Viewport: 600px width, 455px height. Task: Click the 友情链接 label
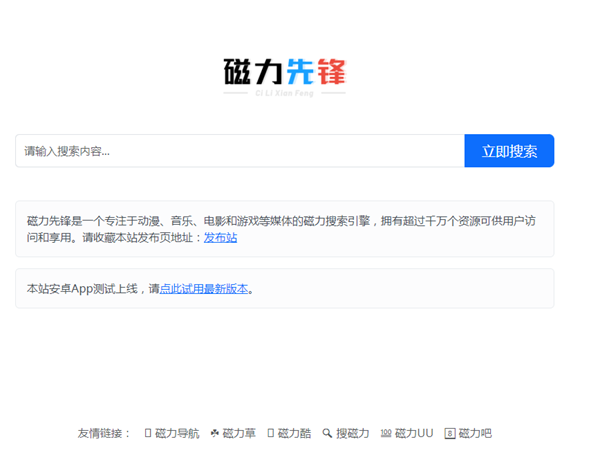click(103, 433)
